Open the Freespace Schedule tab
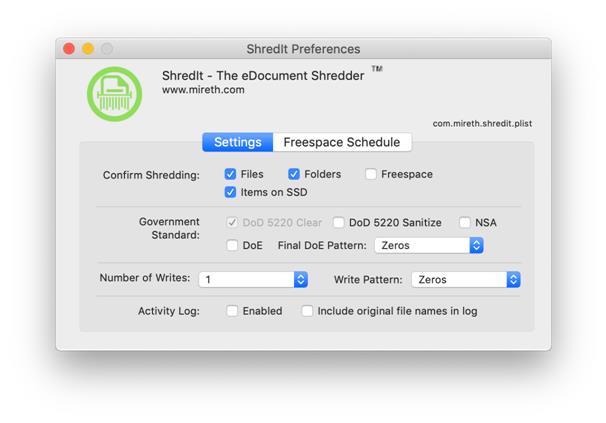This screenshot has height=423, width=606. 342,142
